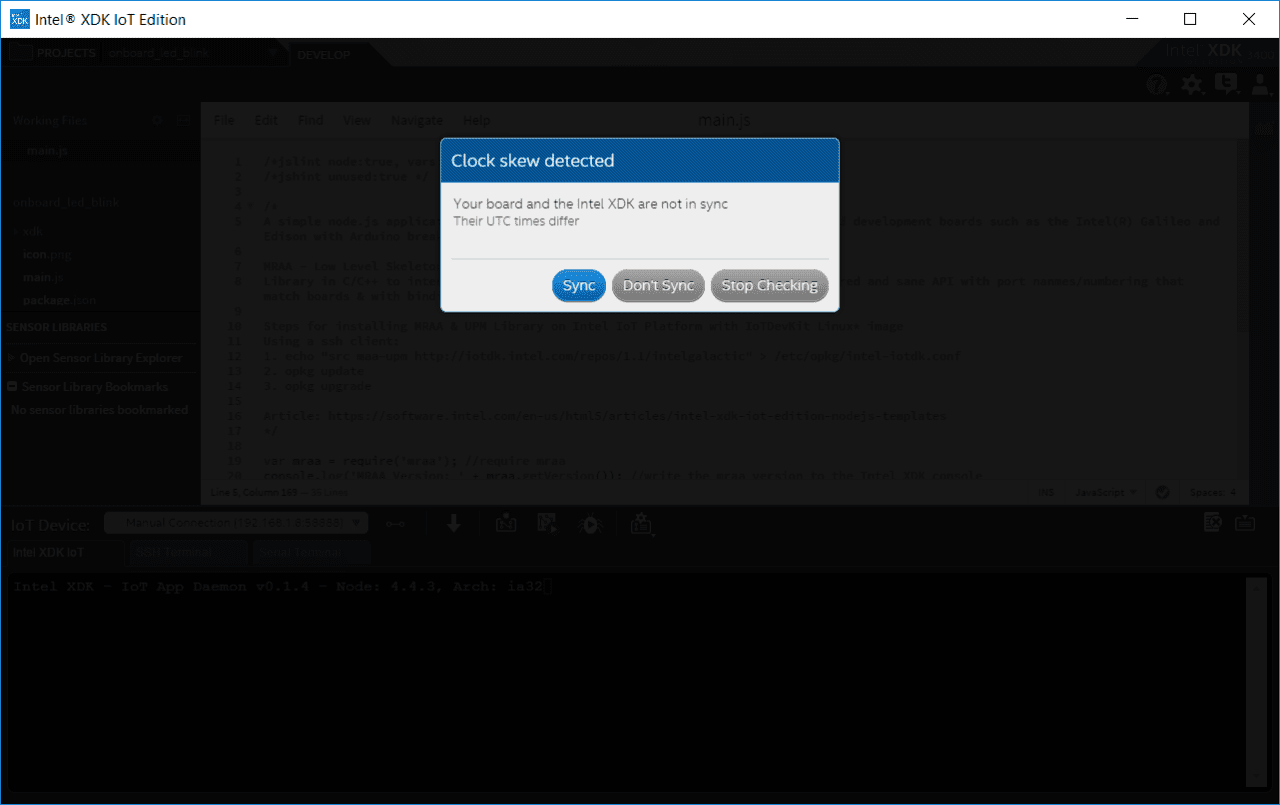Open the Navigate menu
The image size is (1280, 805).
(x=417, y=120)
